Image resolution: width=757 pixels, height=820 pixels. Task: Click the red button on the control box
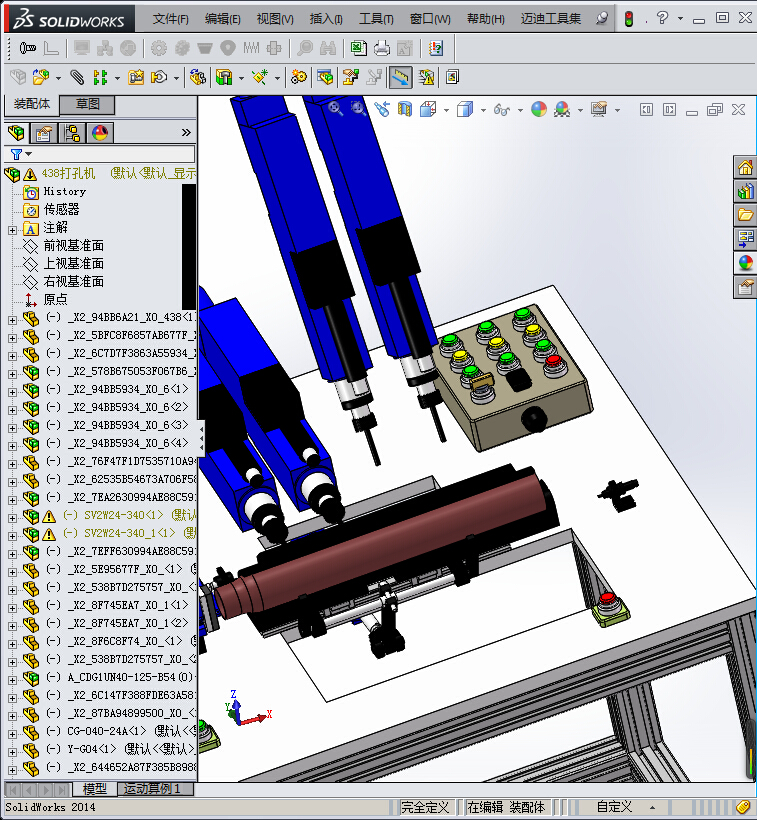(x=553, y=360)
